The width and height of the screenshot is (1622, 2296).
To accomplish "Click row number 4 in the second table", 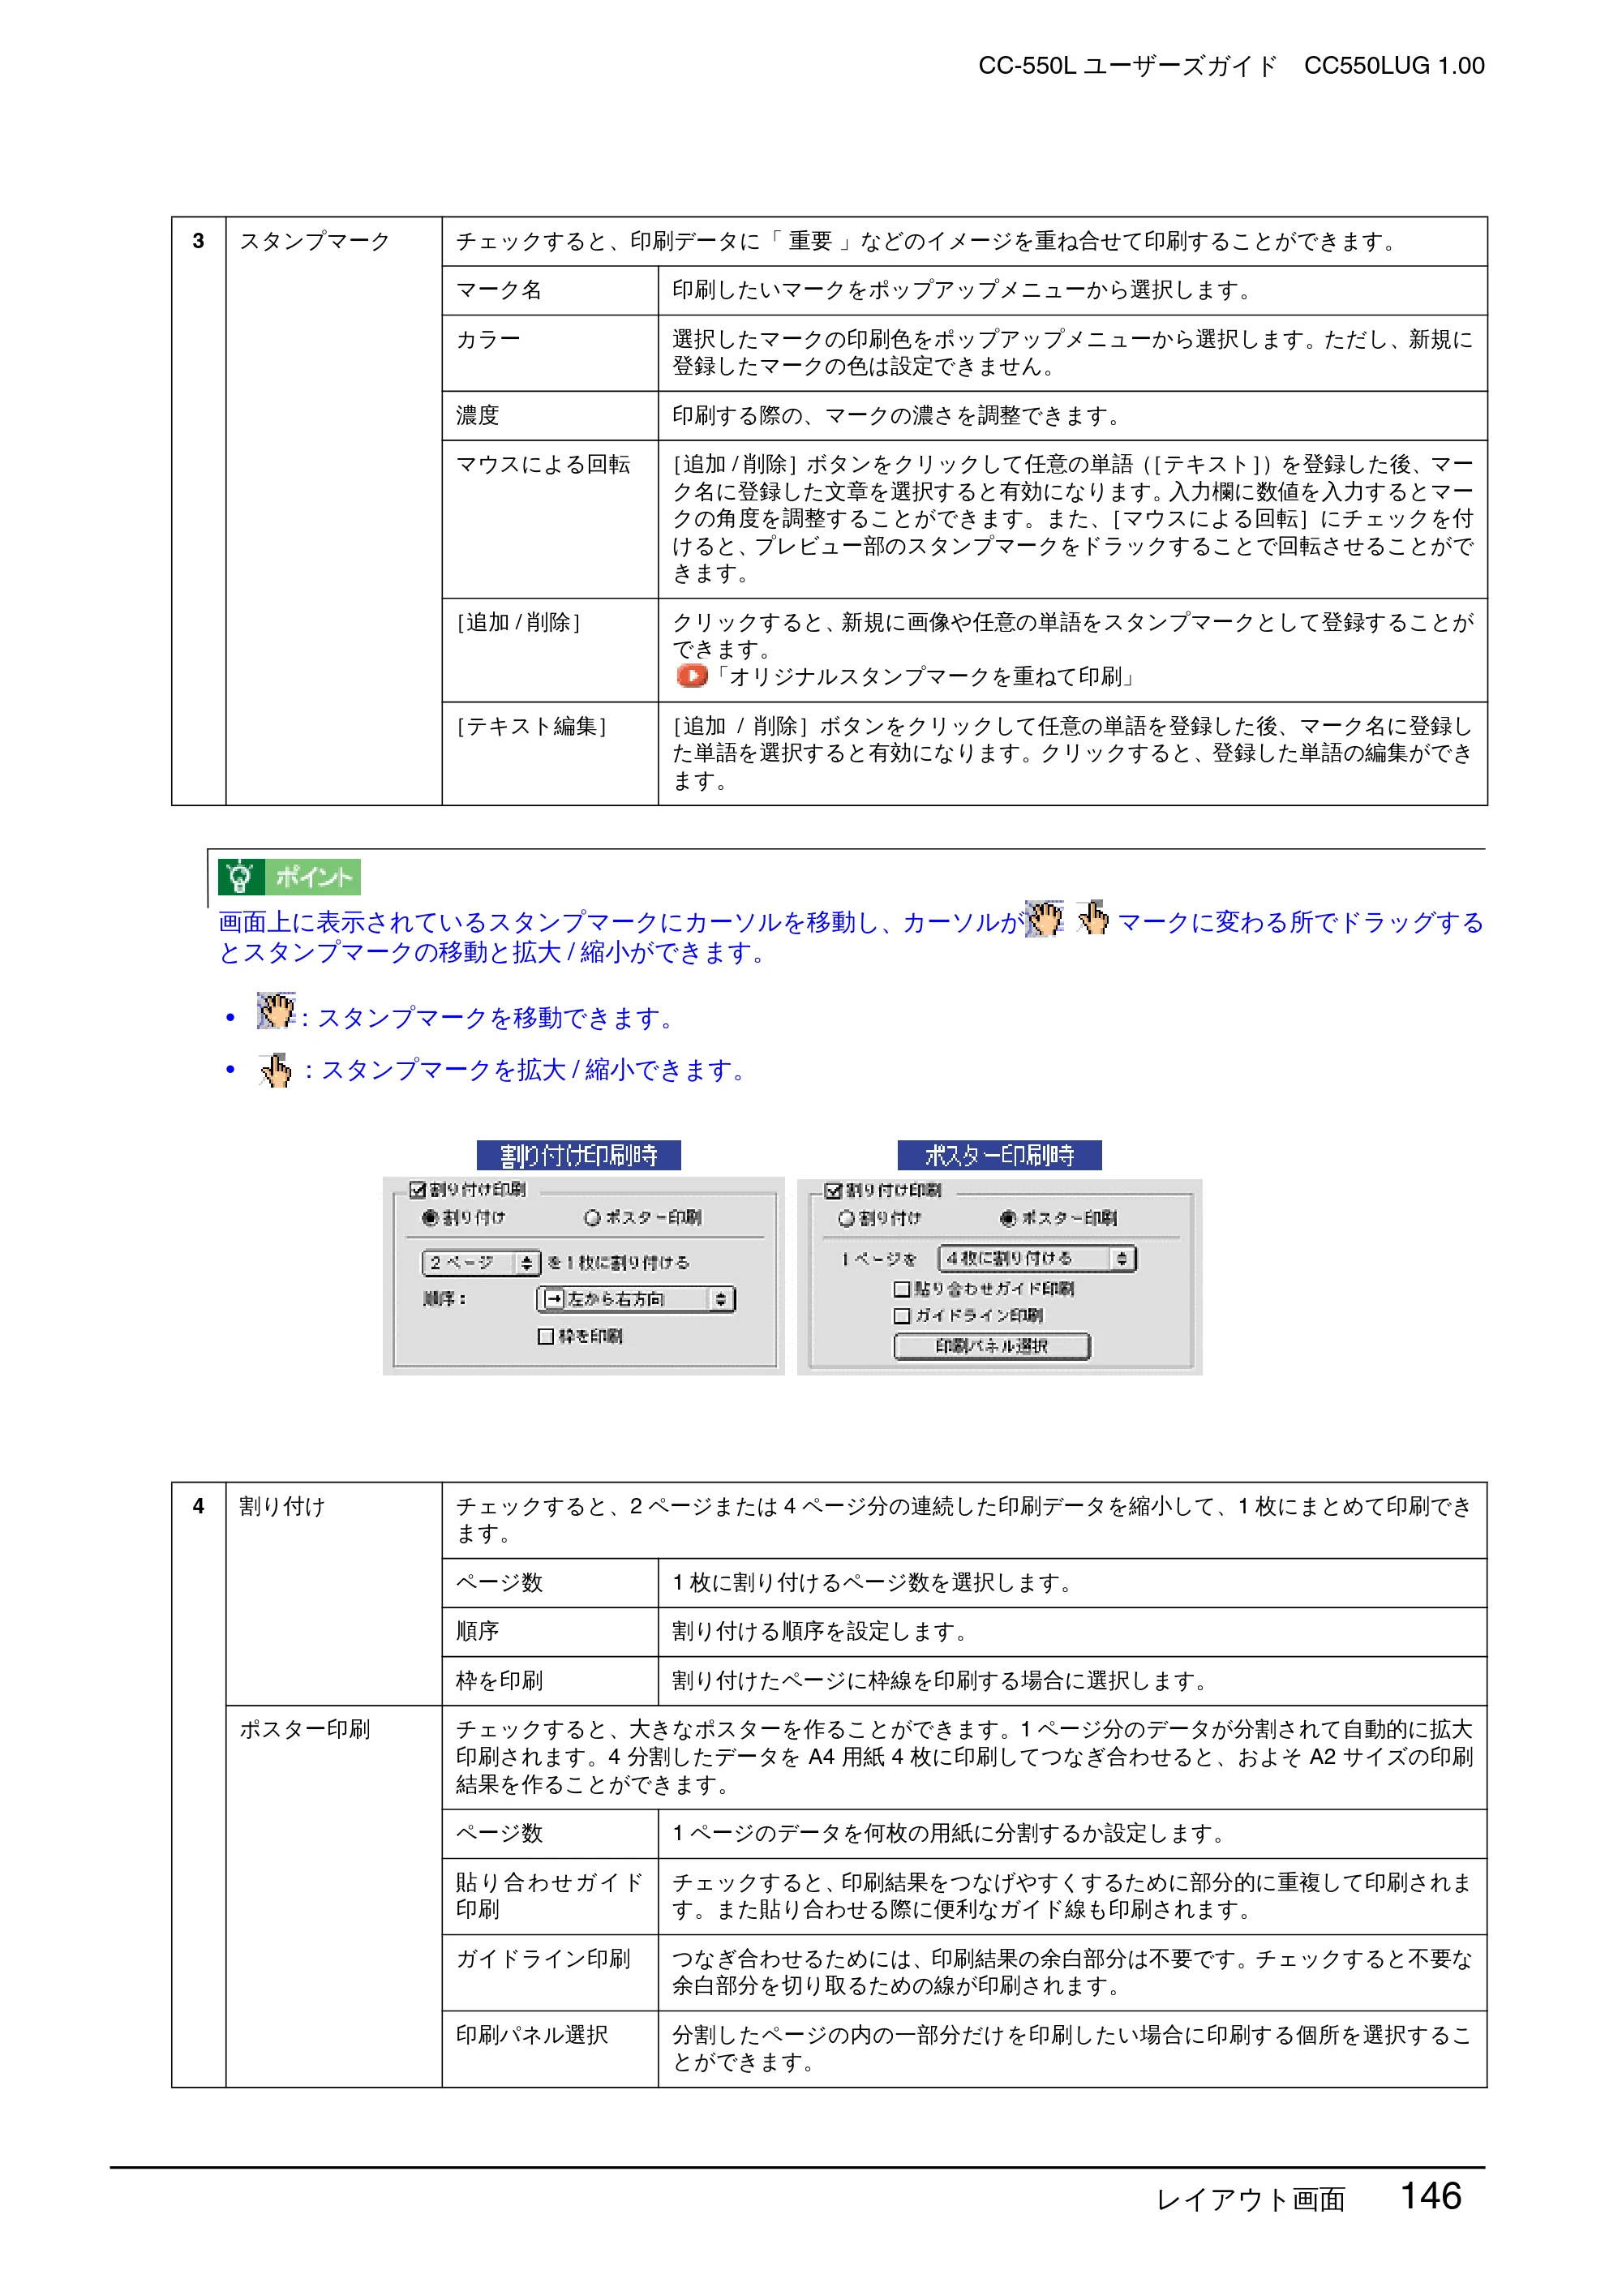I will coord(198,1506).
